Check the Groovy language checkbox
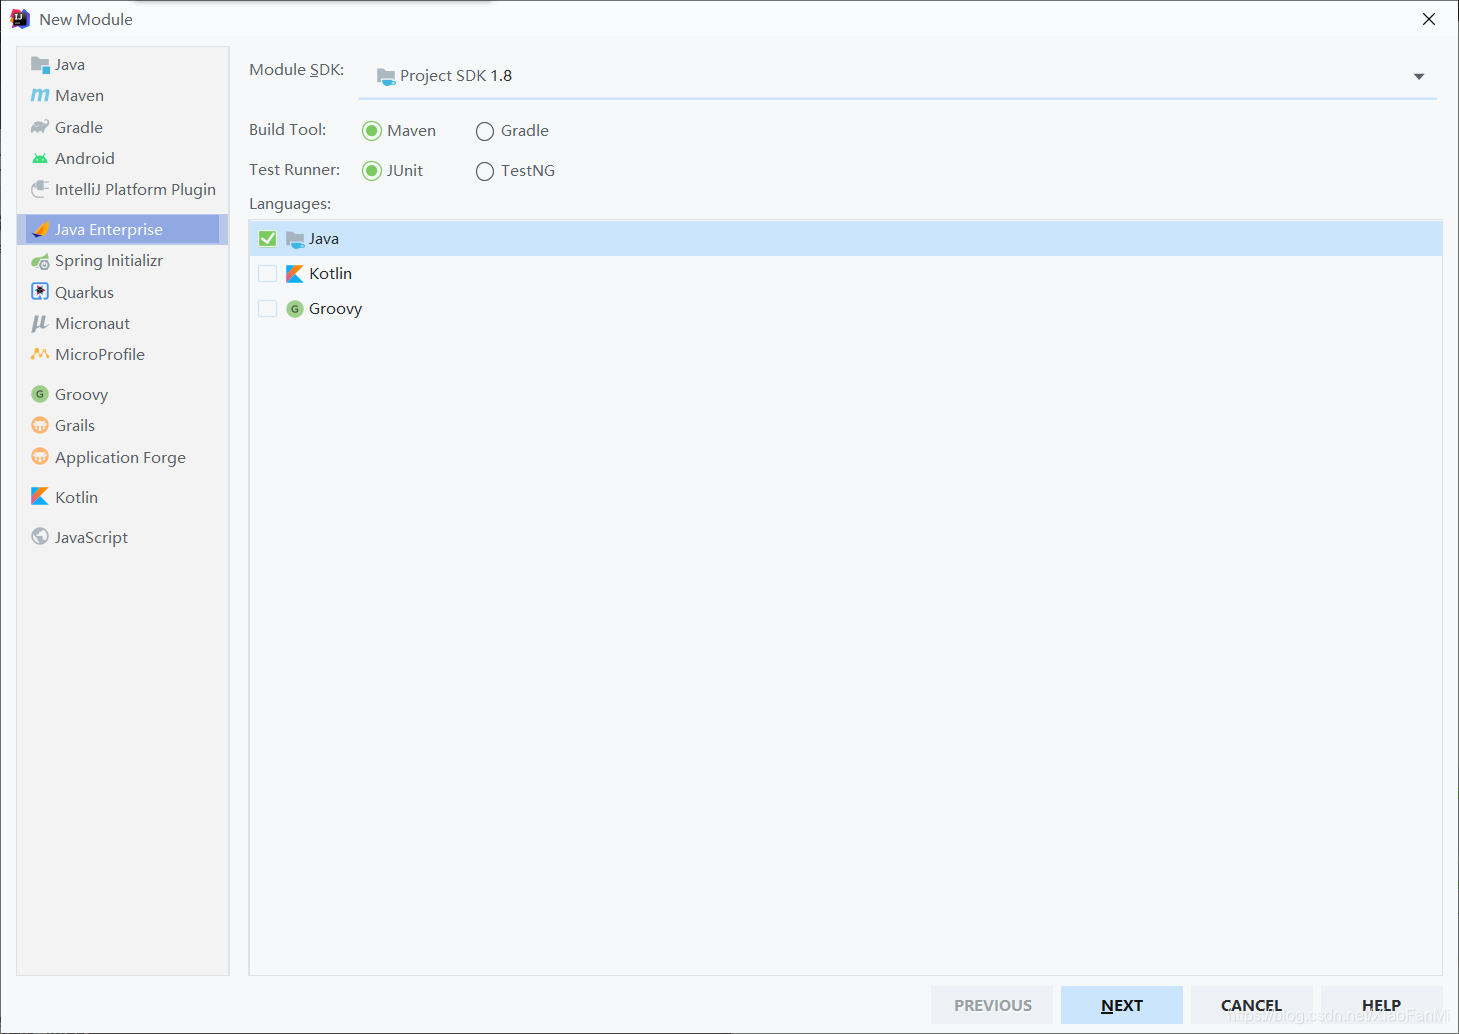 coord(267,308)
